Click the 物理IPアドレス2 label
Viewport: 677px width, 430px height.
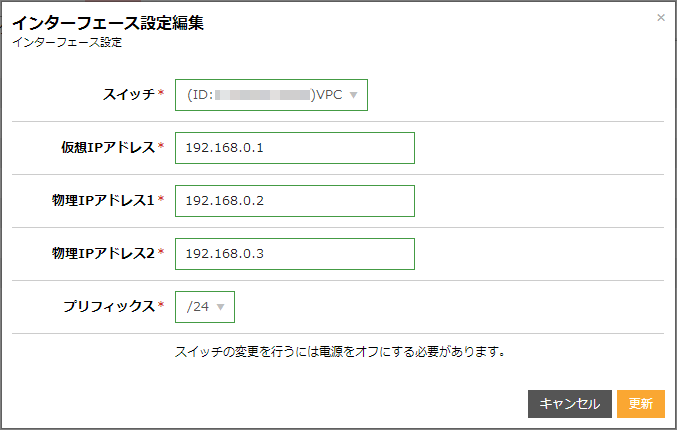(x=102, y=254)
